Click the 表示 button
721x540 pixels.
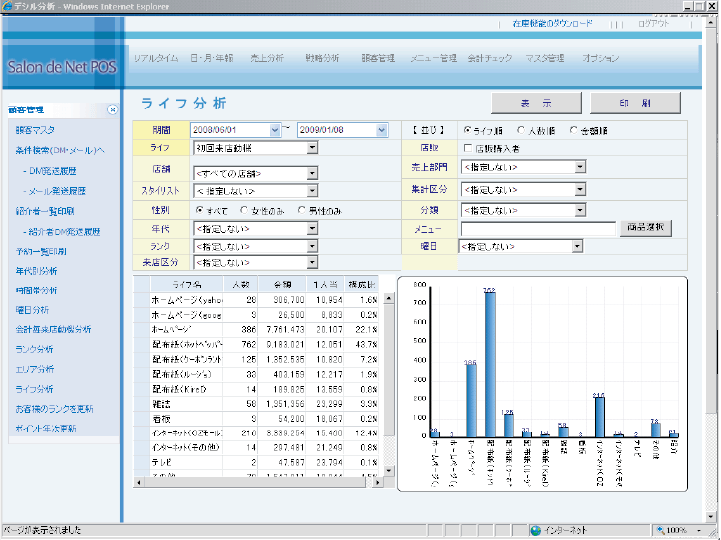coord(536,103)
